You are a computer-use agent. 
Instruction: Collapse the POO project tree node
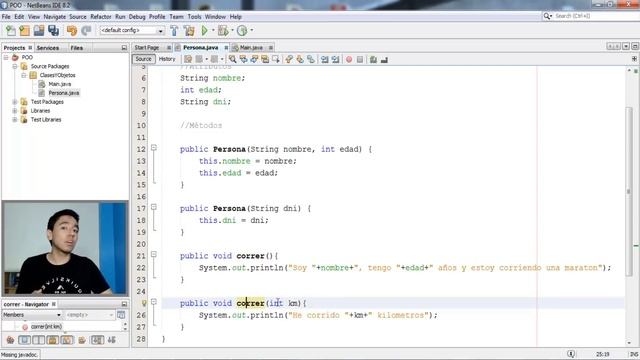6,58
